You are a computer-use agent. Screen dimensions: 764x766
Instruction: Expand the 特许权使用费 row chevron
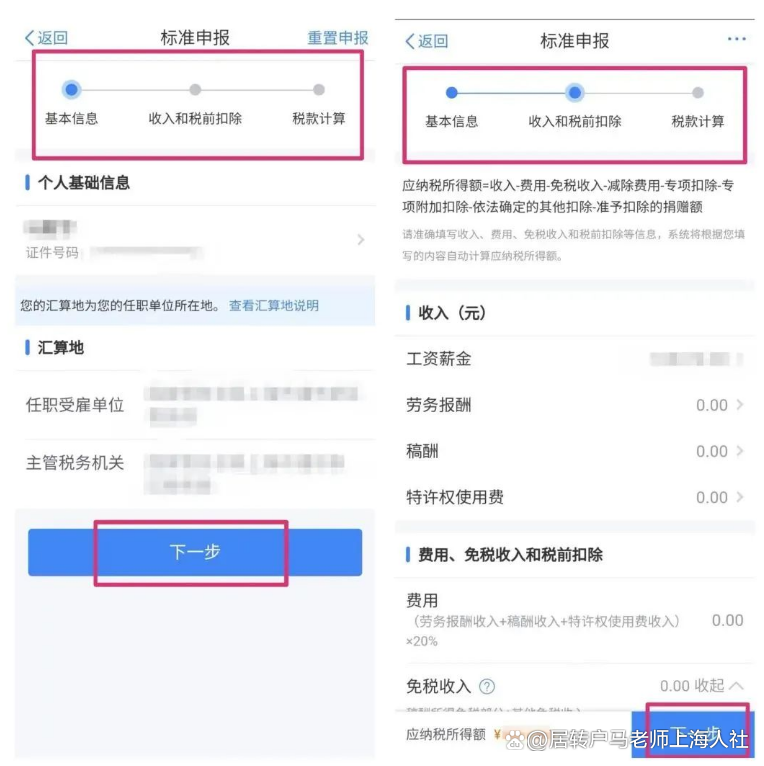[740, 497]
